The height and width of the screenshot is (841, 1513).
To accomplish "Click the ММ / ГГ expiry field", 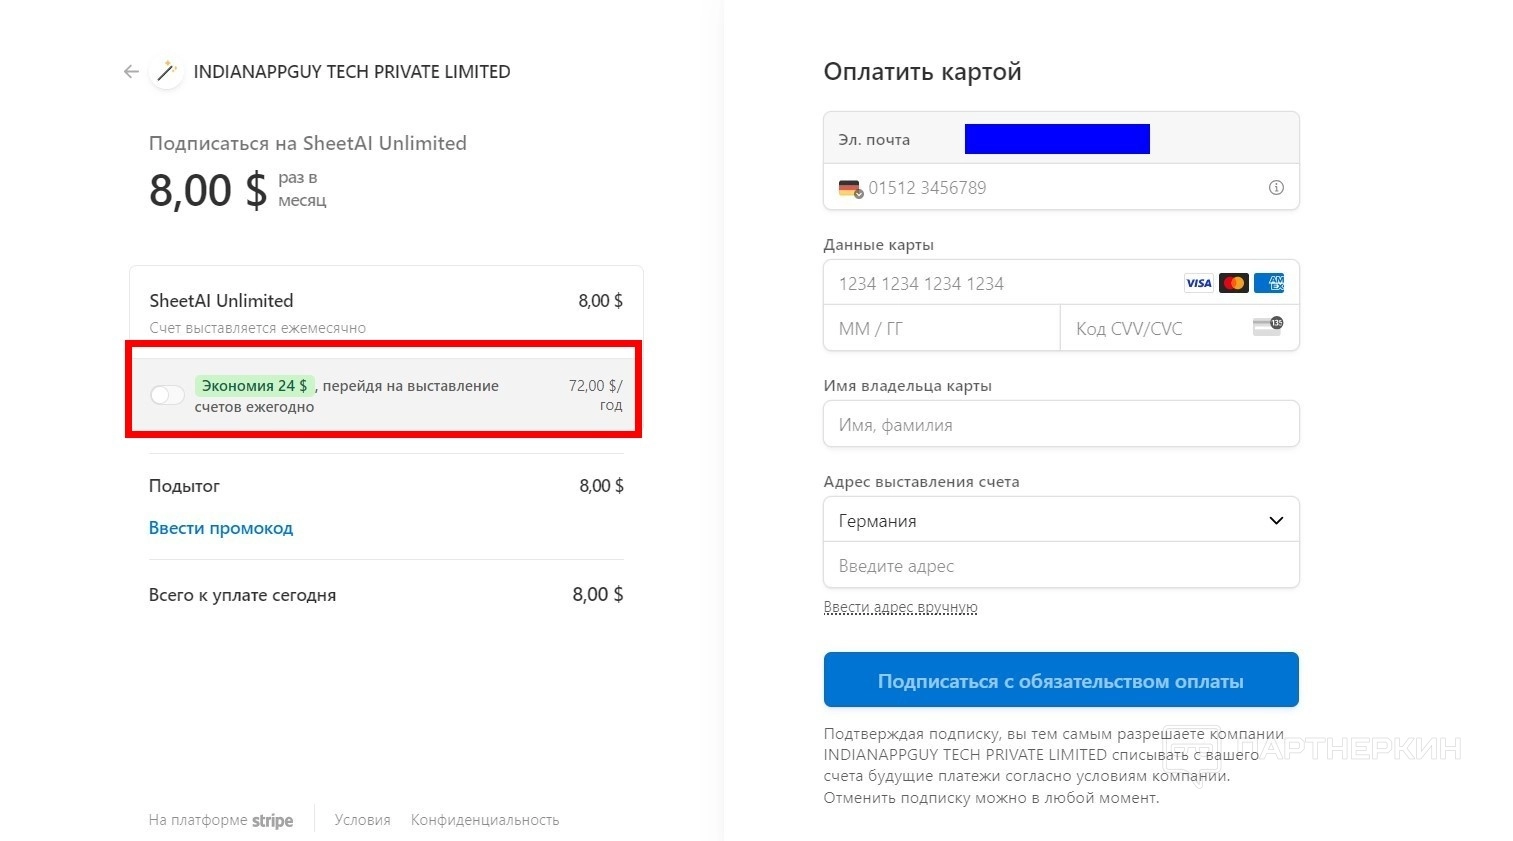I will tap(940, 329).
